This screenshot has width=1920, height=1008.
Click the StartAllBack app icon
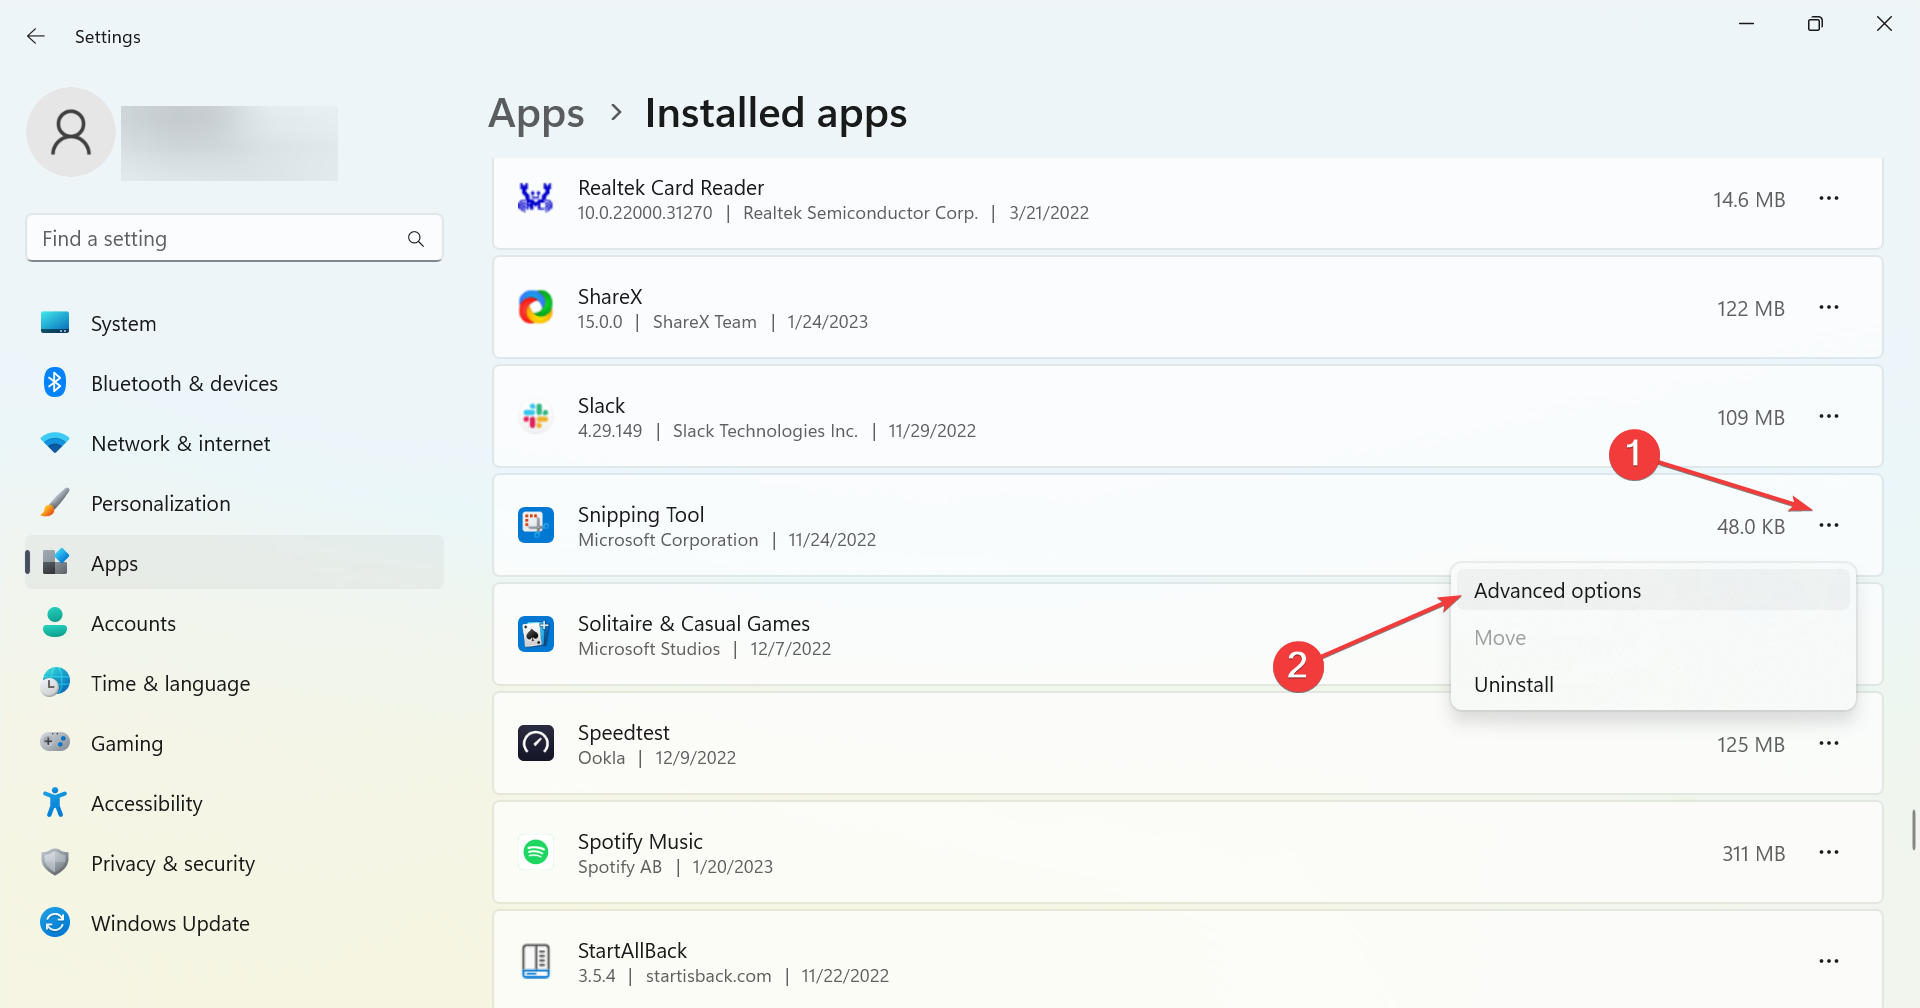click(x=536, y=961)
